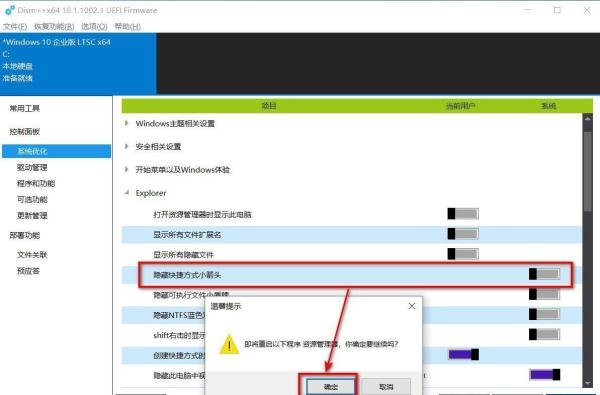
Task: Close the 温馨提示 dialog with X
Action: (x=412, y=306)
